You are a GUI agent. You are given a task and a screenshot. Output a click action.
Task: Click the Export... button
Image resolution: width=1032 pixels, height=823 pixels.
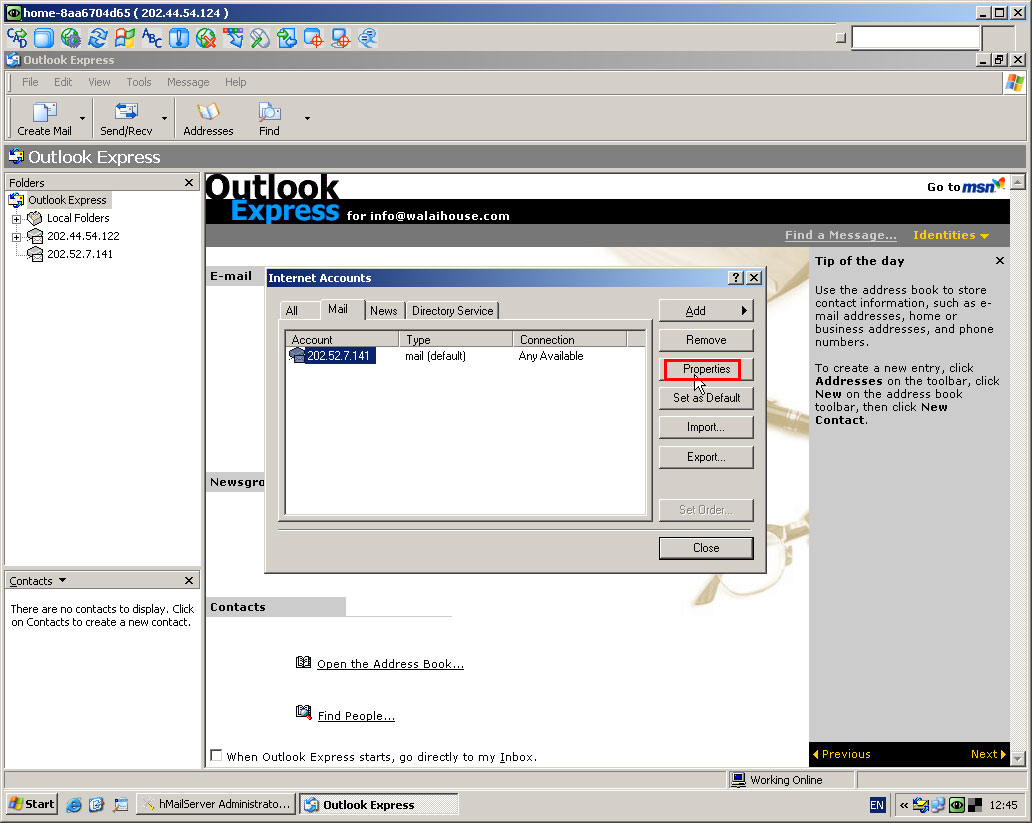[706, 457]
